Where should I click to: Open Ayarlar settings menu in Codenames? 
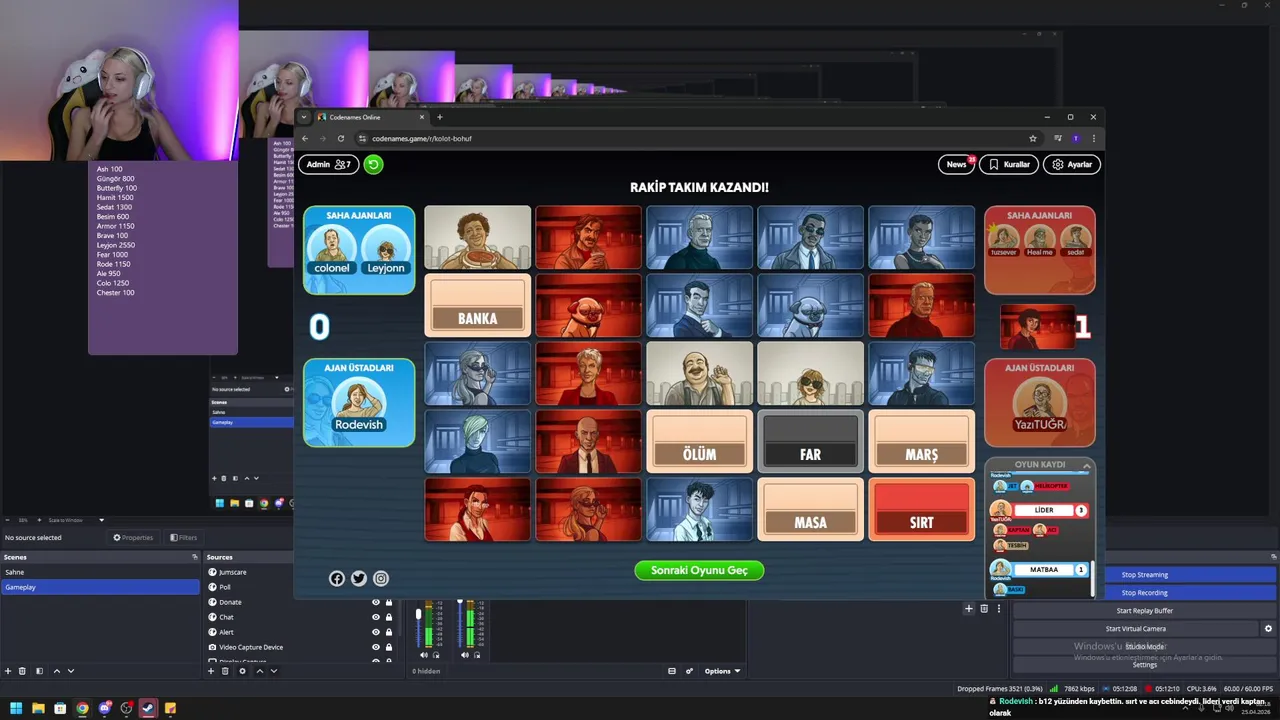point(1072,164)
